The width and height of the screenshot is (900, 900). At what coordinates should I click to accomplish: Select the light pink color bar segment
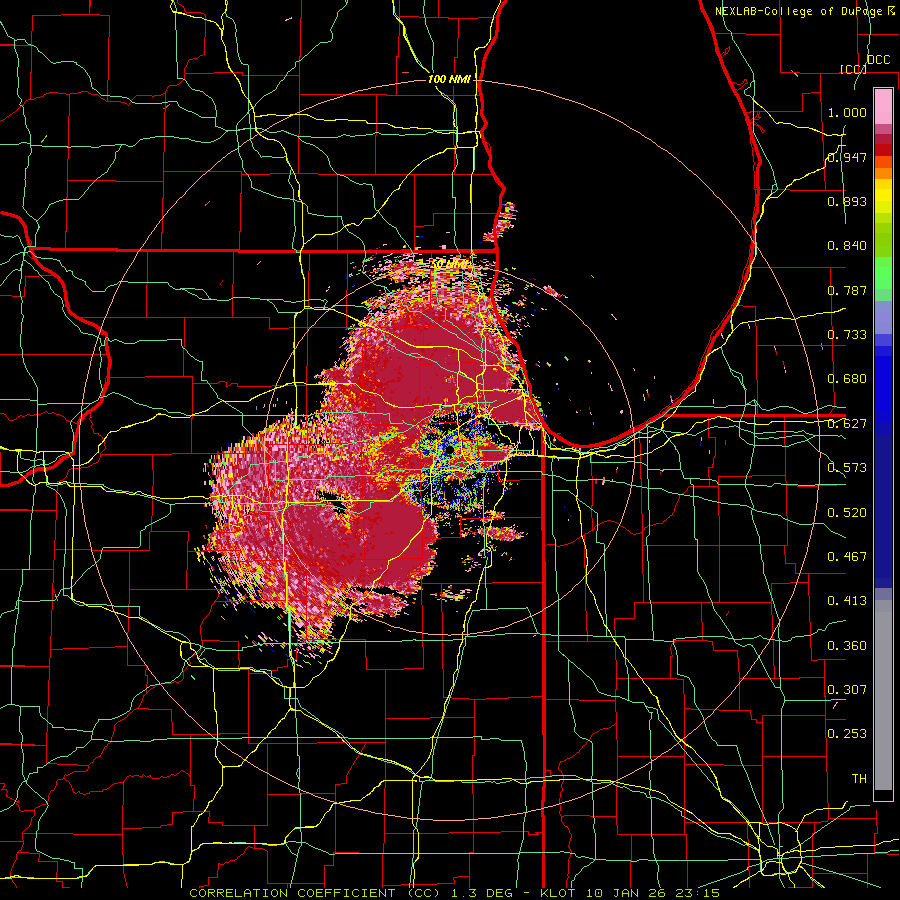883,107
